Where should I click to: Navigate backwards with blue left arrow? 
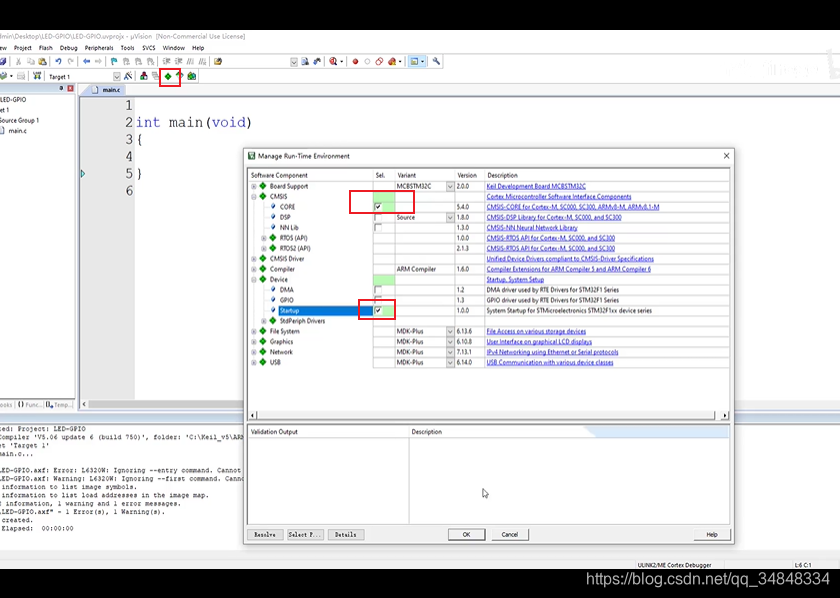click(x=86, y=62)
